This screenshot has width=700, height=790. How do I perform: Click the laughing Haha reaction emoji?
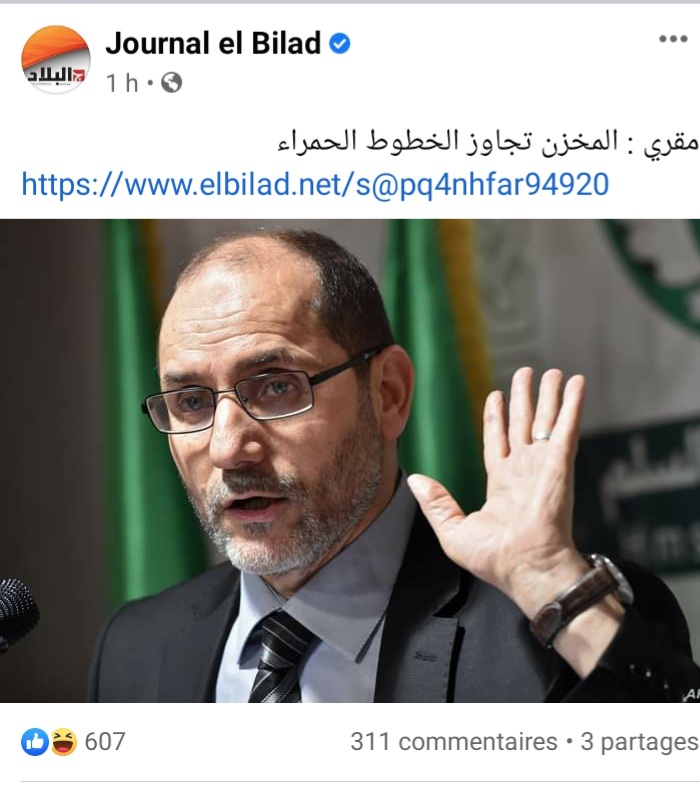(x=63, y=742)
